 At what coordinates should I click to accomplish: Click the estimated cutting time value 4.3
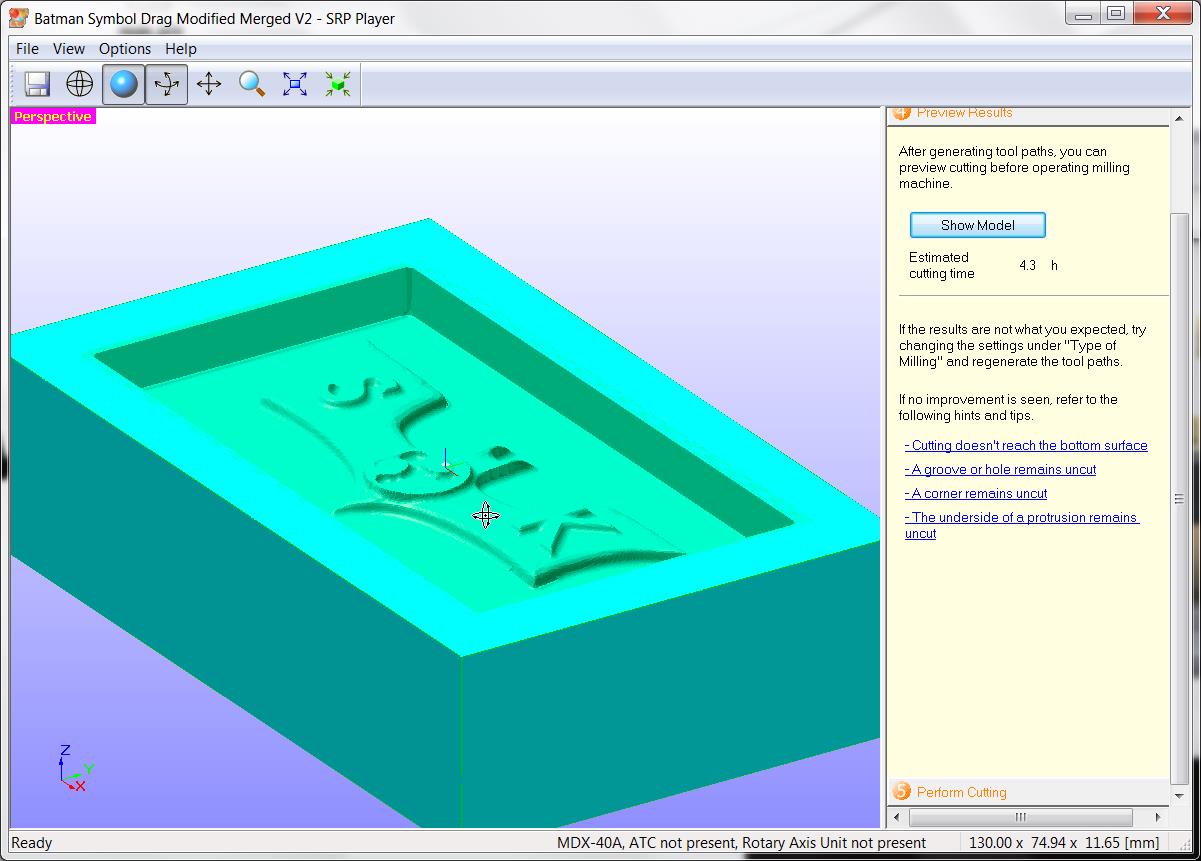[1027, 265]
